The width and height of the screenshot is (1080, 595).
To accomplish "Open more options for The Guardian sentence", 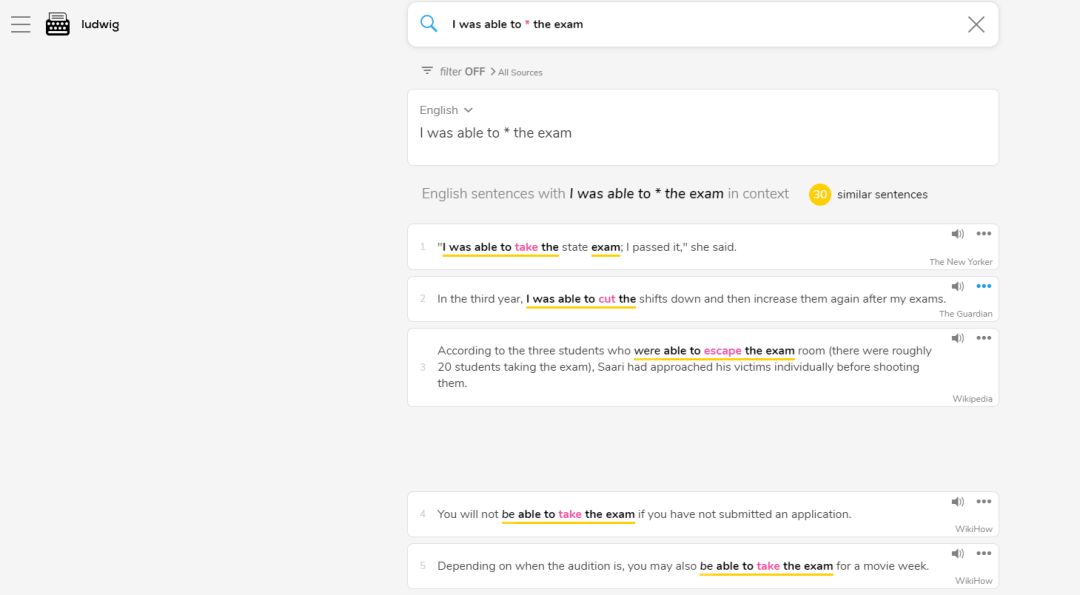I will click(x=984, y=286).
